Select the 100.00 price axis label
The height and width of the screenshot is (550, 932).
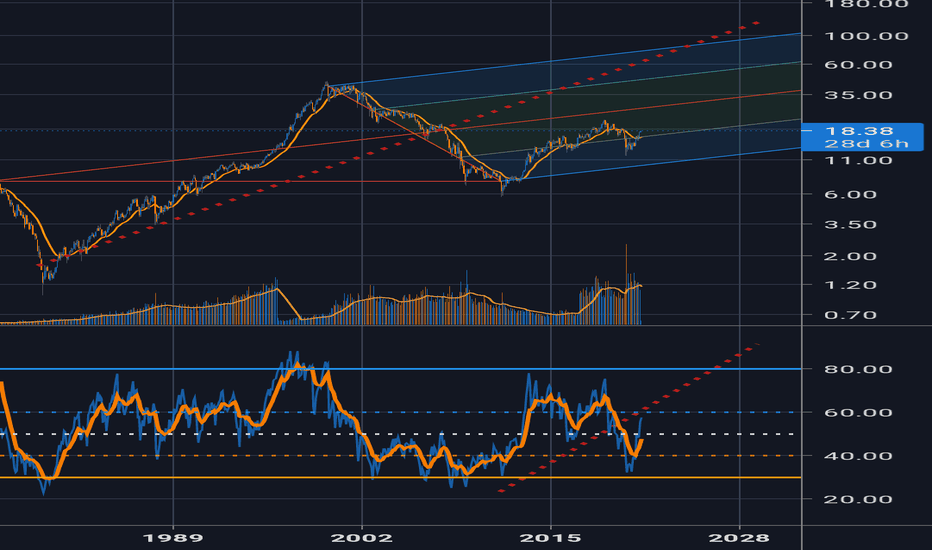tap(866, 36)
